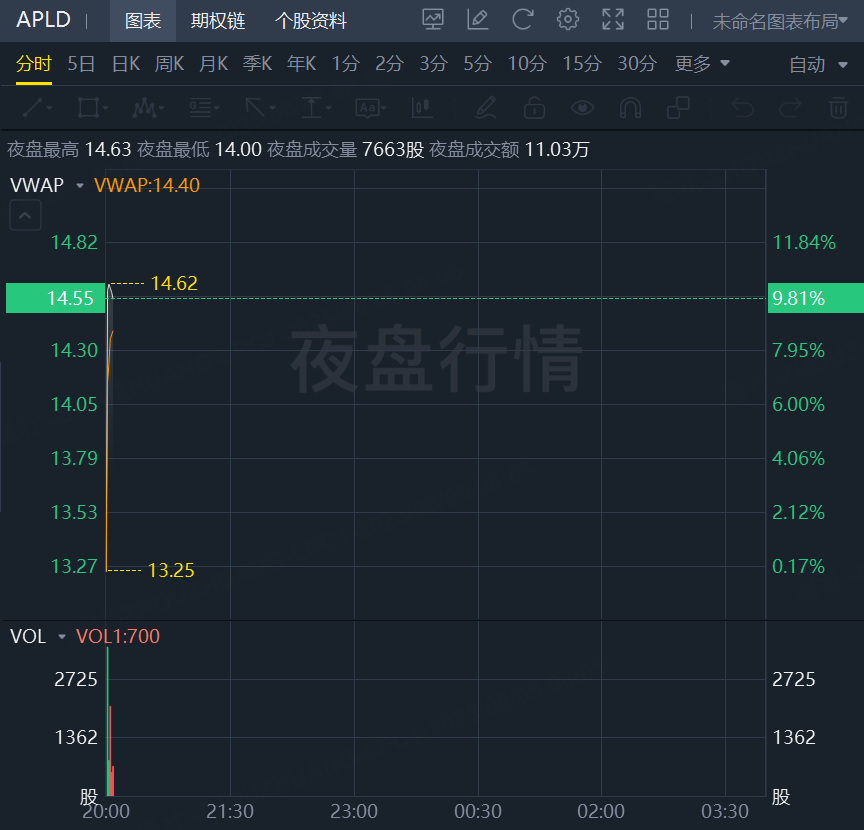
Task: Enter fullscreen chart mode
Action: (x=613, y=20)
